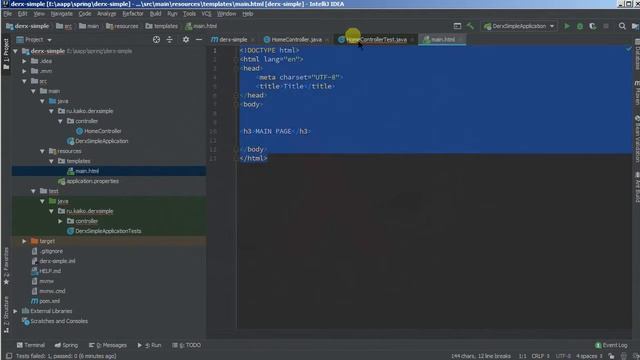640x360 pixels.
Task: Open the Terminal tool window
Action: 31,345
